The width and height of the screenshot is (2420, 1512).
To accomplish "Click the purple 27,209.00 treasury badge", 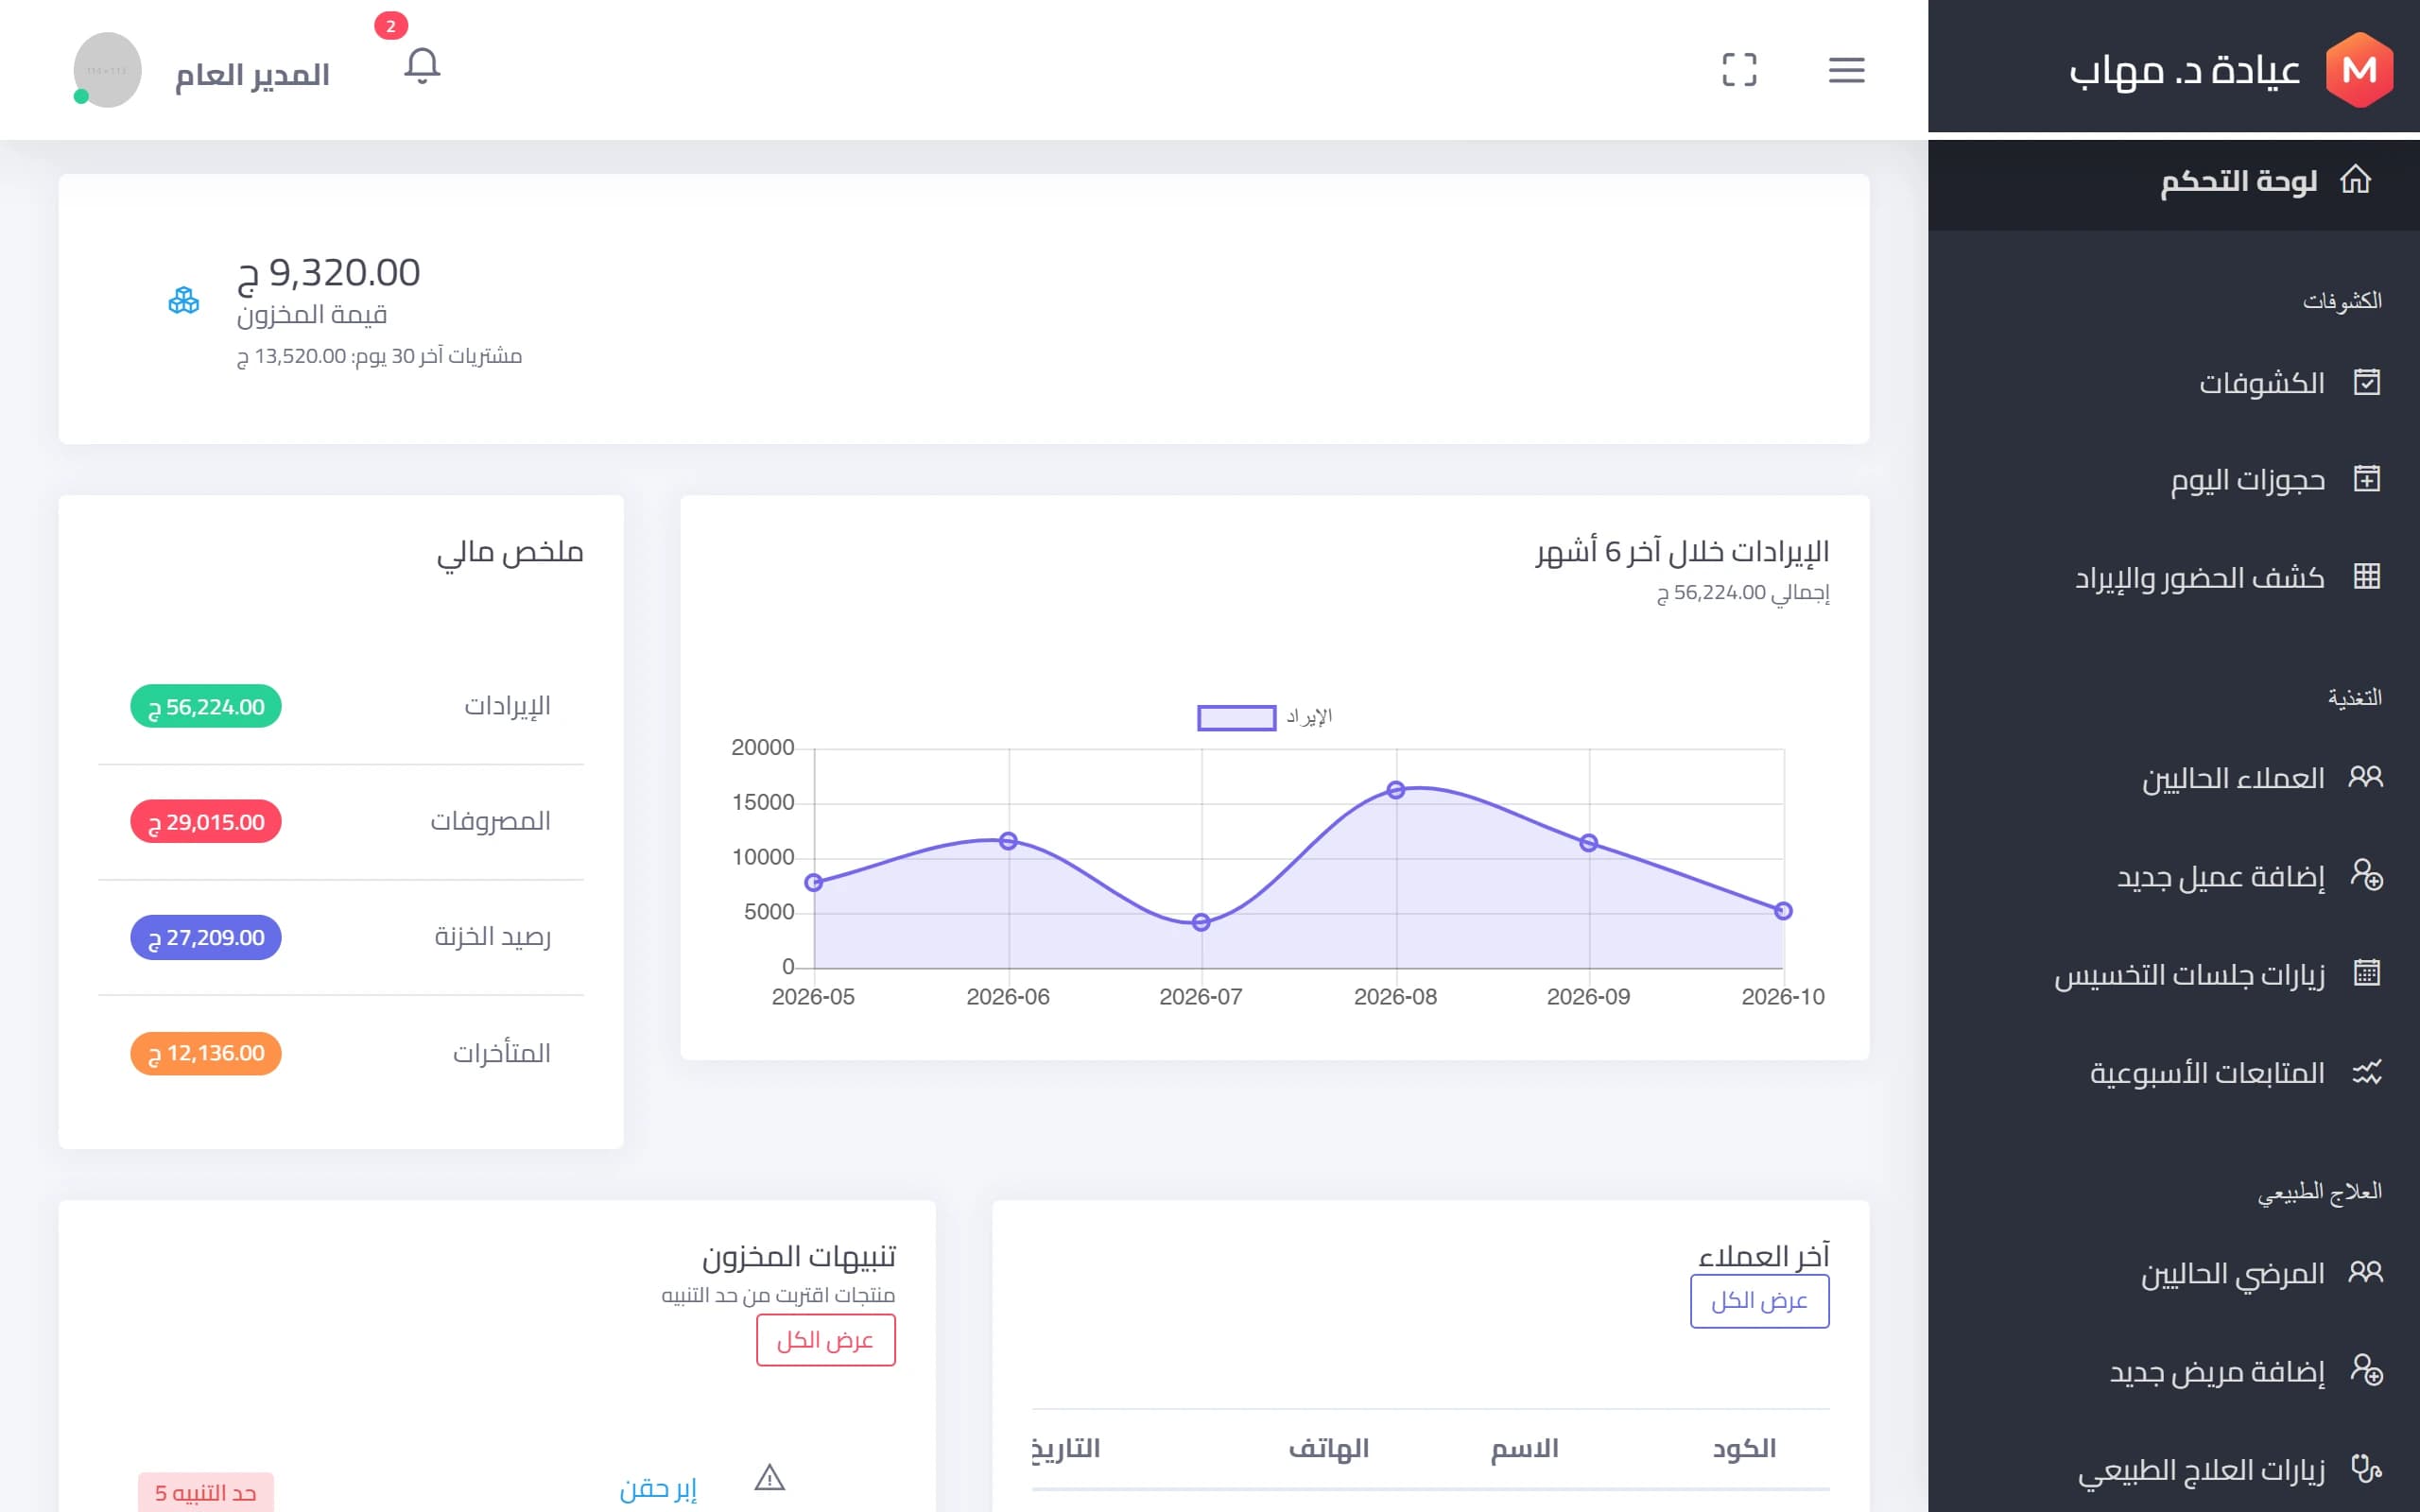I will [x=206, y=937].
